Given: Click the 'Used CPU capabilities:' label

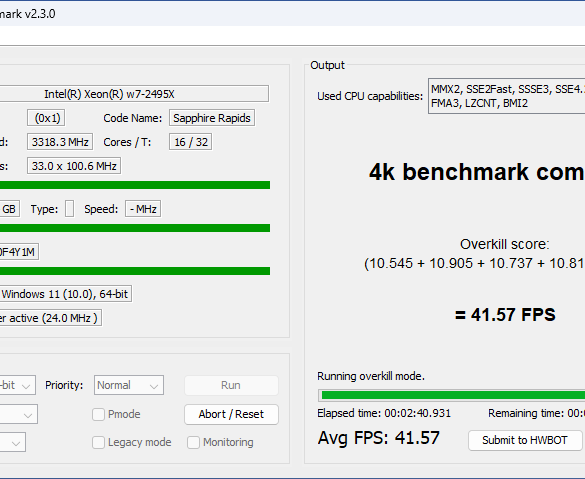Looking at the screenshot, I should click(370, 96).
